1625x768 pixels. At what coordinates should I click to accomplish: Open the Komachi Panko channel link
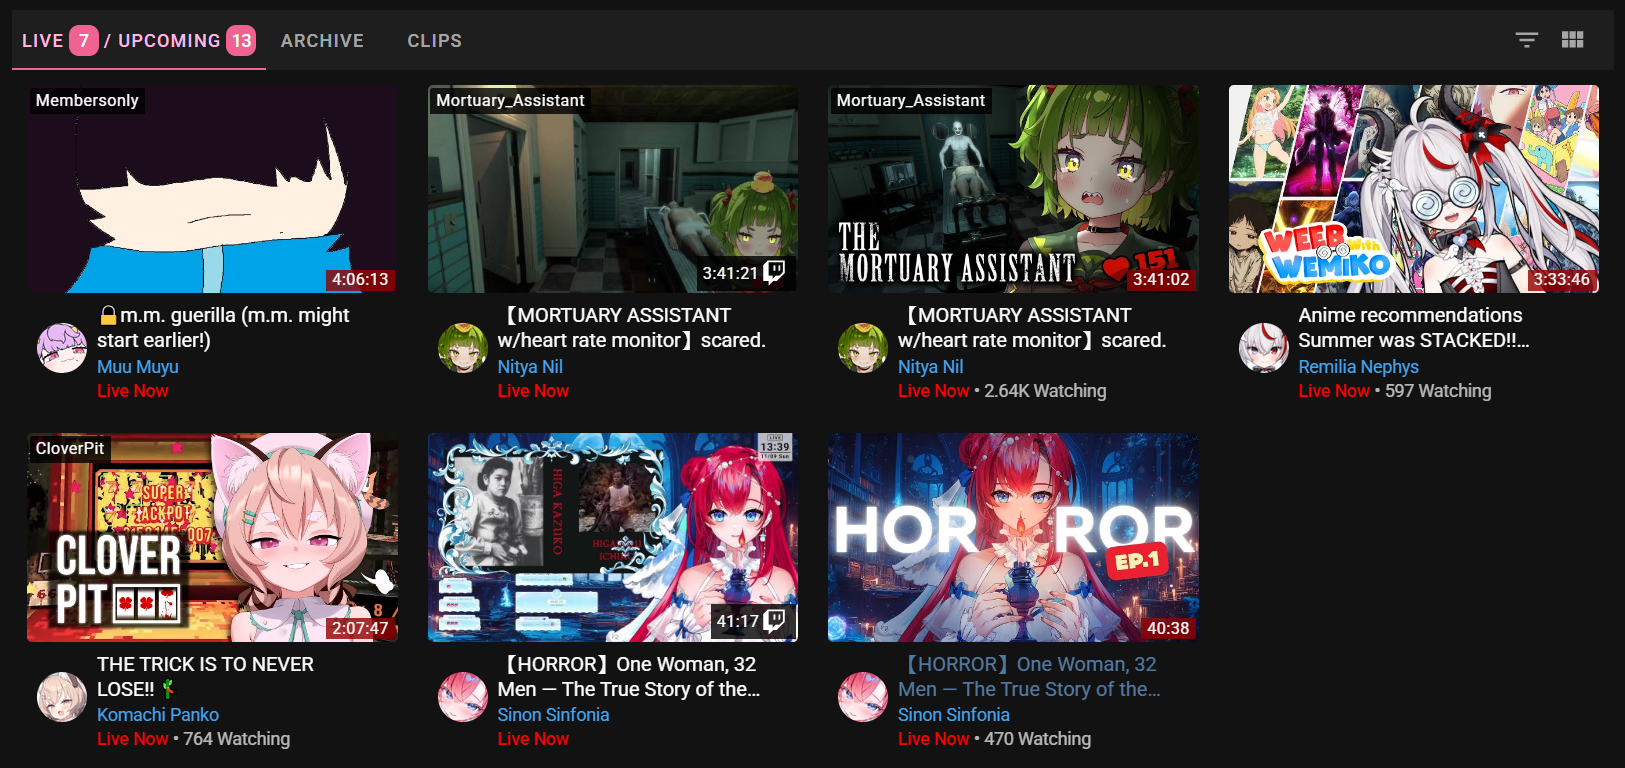coord(158,715)
